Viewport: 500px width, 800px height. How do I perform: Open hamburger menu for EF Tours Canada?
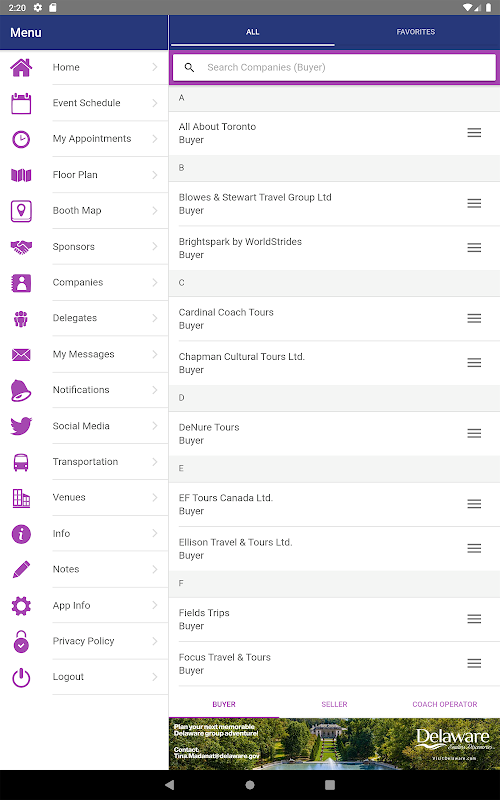tap(474, 504)
